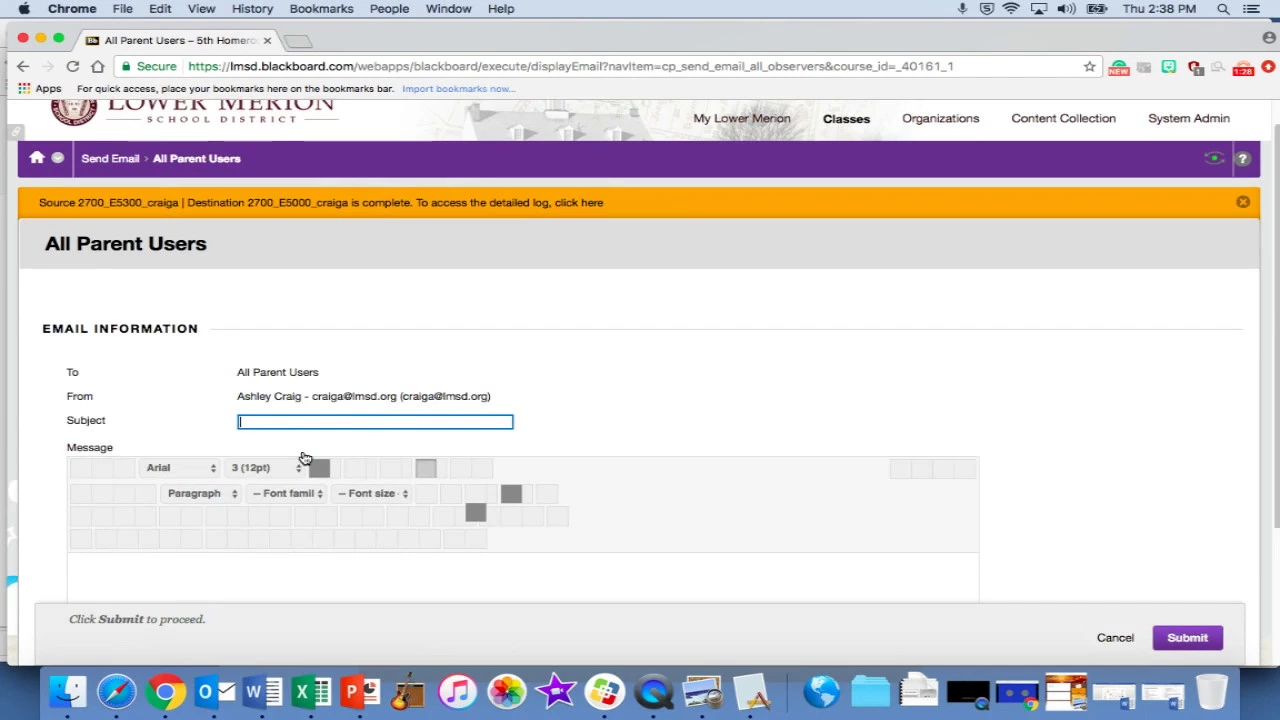Open Notification Center icon
Viewport: 1280px width, 720px height.
pos(1252,9)
